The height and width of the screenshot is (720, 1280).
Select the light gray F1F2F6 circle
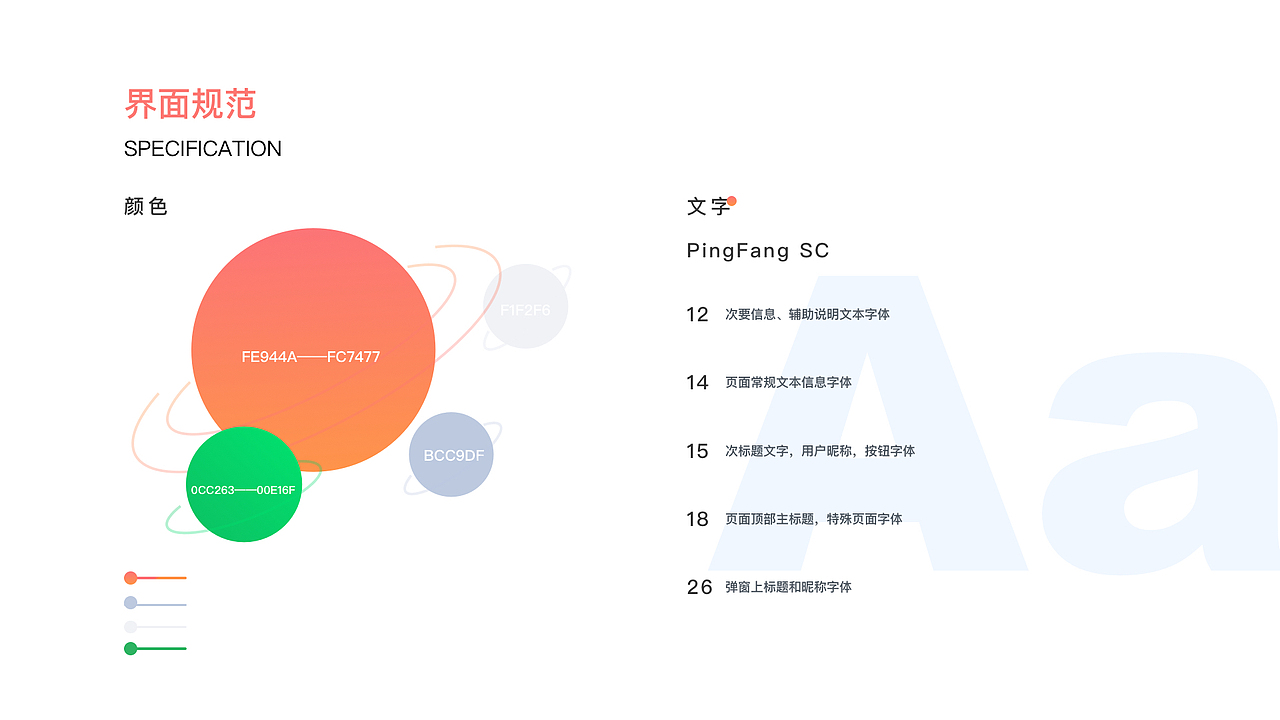coord(525,307)
